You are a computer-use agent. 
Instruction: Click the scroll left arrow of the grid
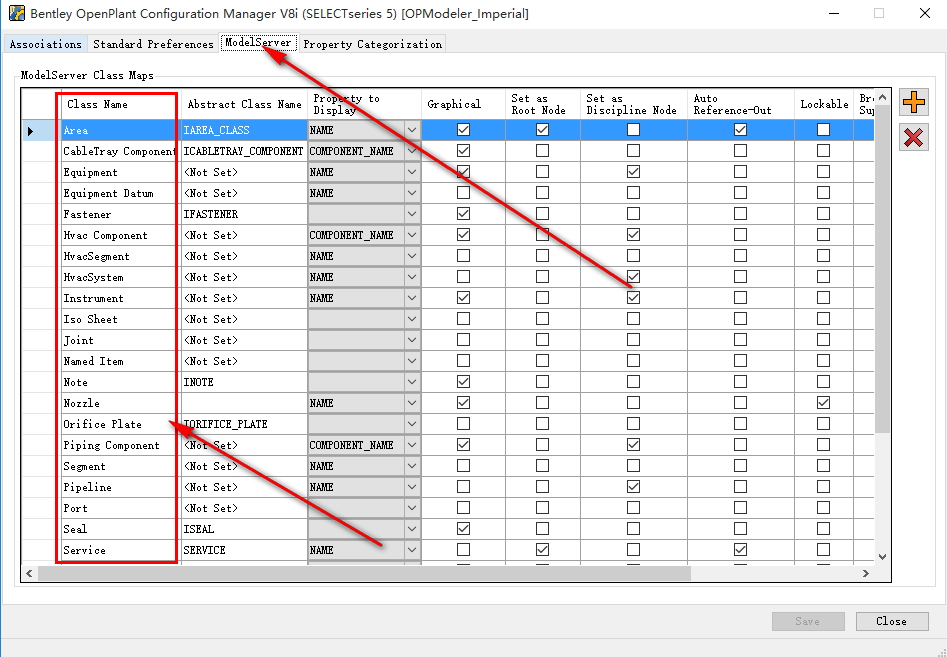point(29,573)
